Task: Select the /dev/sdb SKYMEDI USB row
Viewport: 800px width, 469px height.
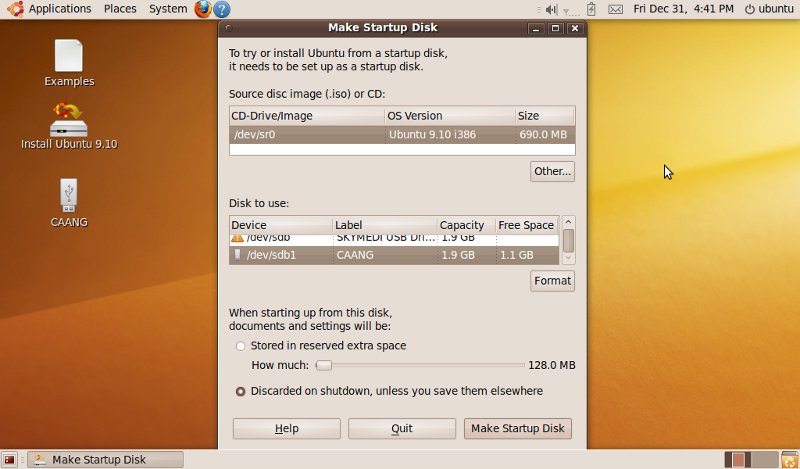Action: click(x=394, y=239)
